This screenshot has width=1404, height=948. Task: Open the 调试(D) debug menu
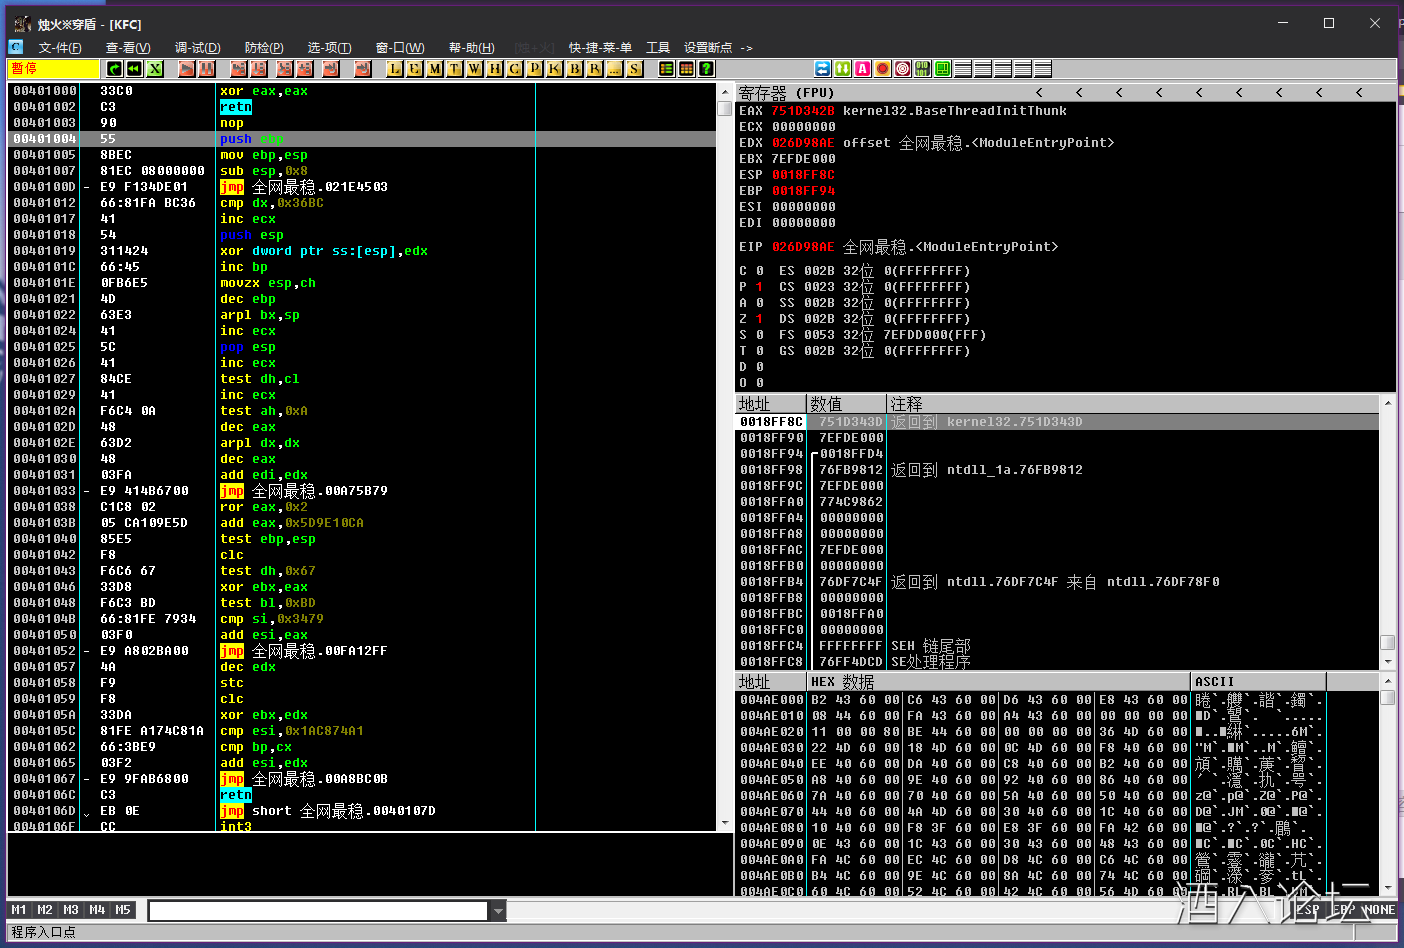[x=197, y=47]
